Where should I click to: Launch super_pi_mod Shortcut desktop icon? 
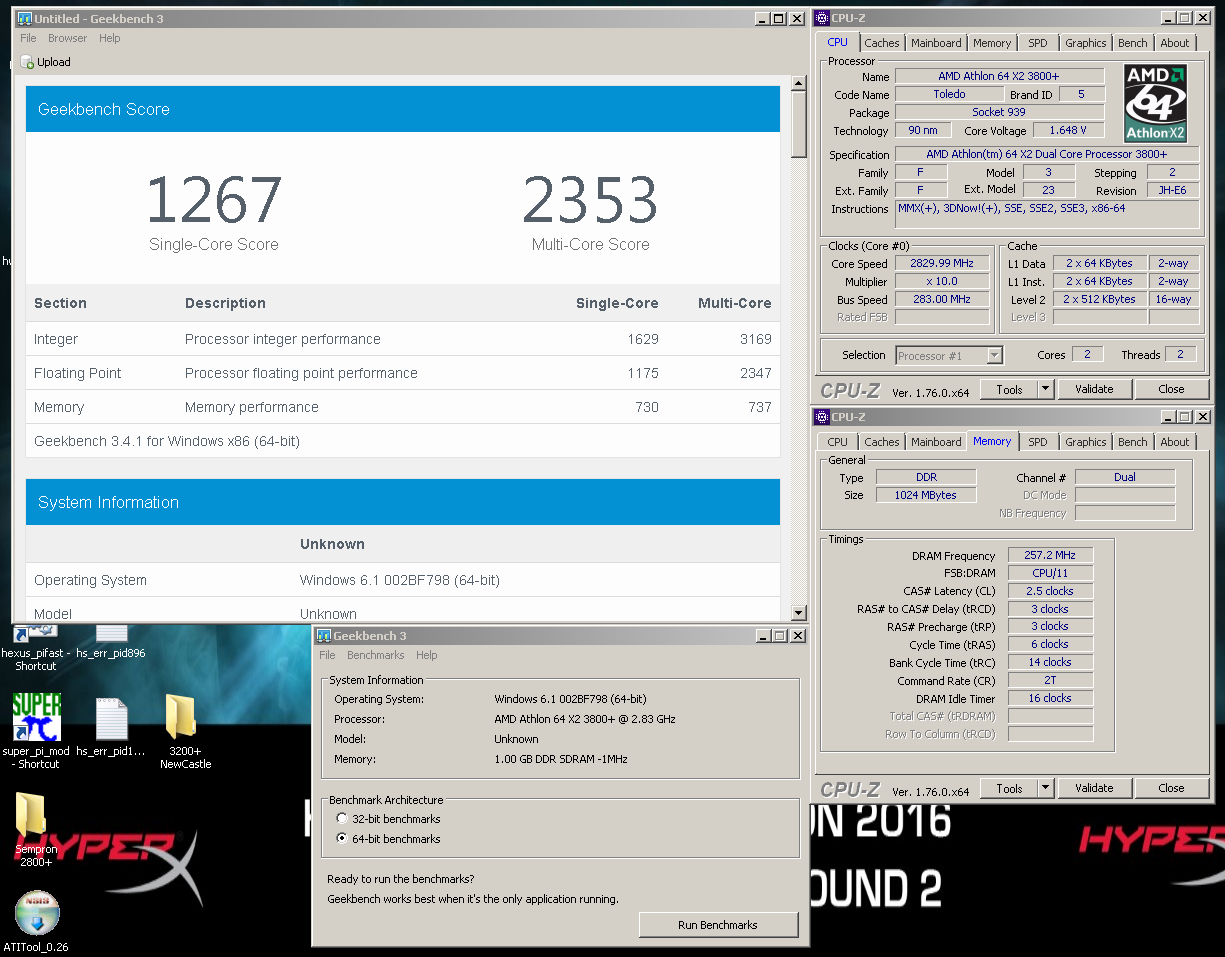click(x=36, y=731)
